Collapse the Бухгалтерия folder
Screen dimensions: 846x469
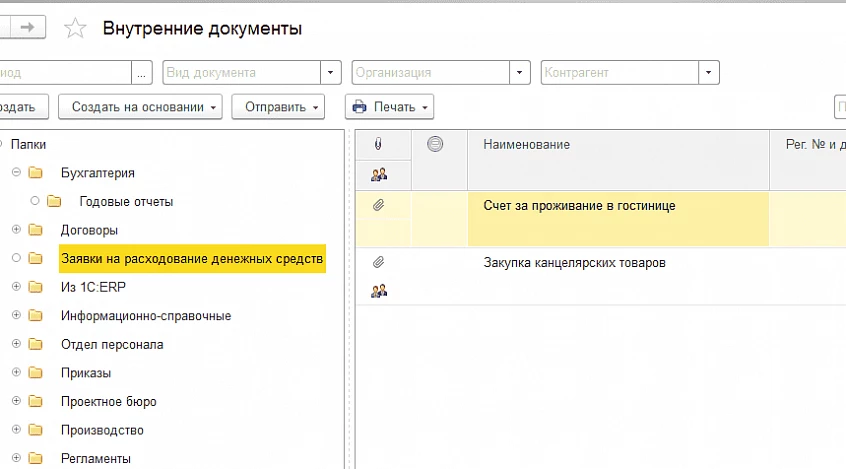[x=16, y=172]
